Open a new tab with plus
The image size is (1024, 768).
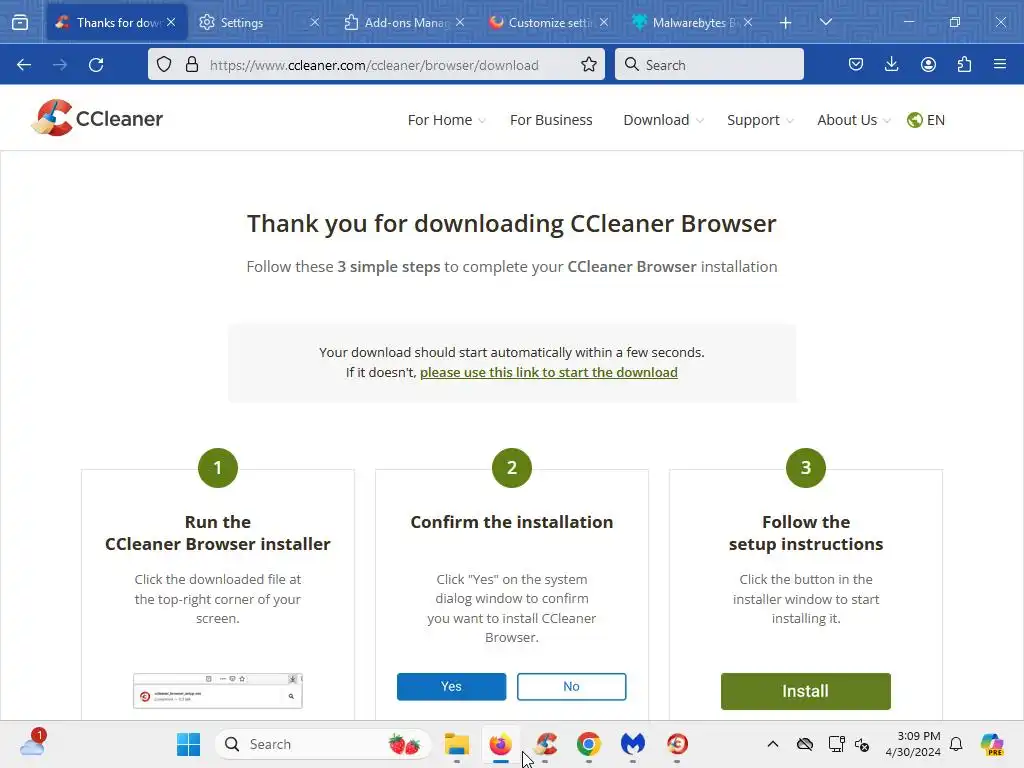tap(786, 23)
